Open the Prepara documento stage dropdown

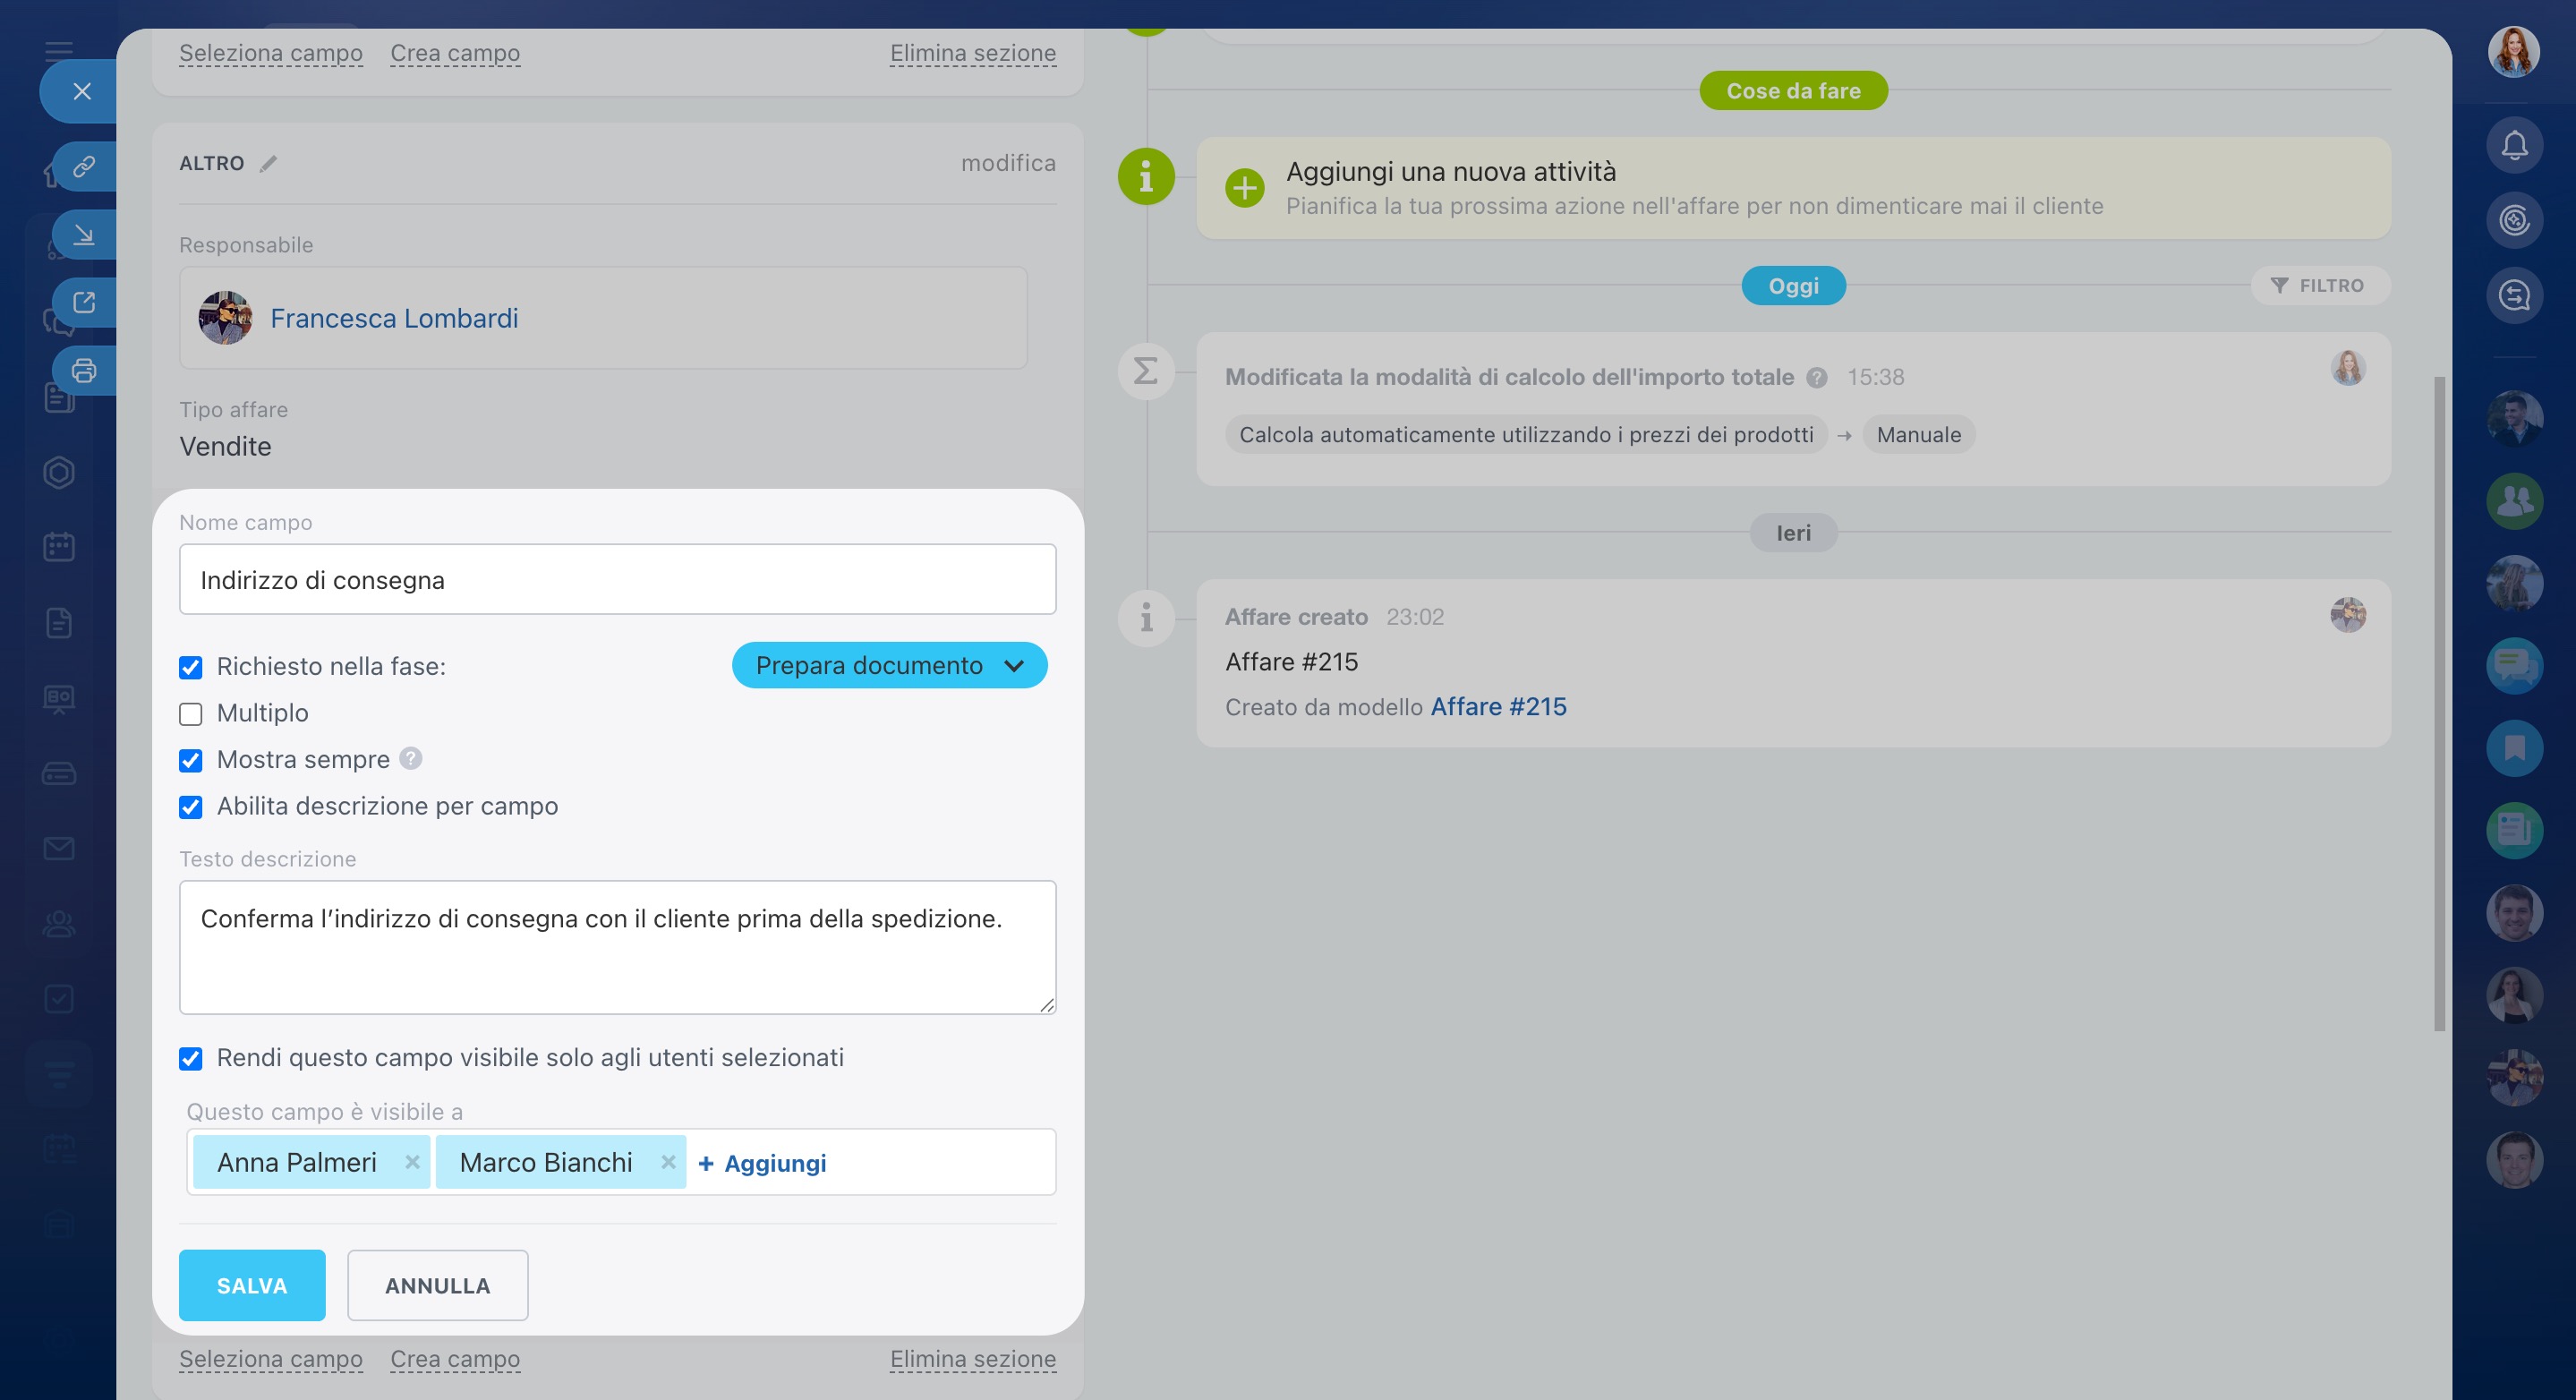(889, 666)
